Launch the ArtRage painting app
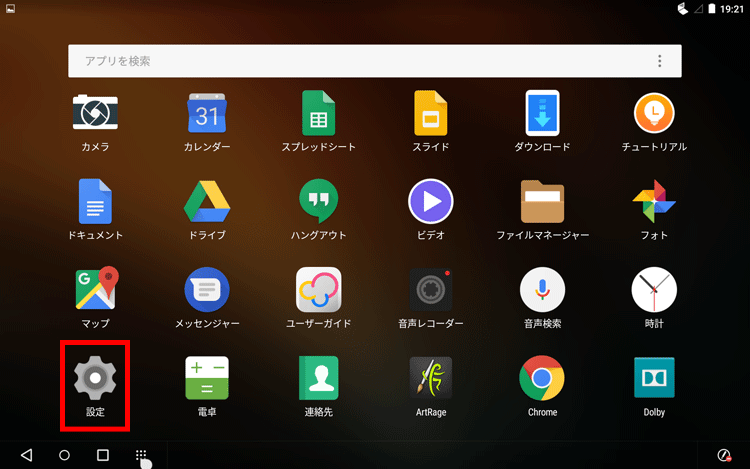 coord(430,378)
